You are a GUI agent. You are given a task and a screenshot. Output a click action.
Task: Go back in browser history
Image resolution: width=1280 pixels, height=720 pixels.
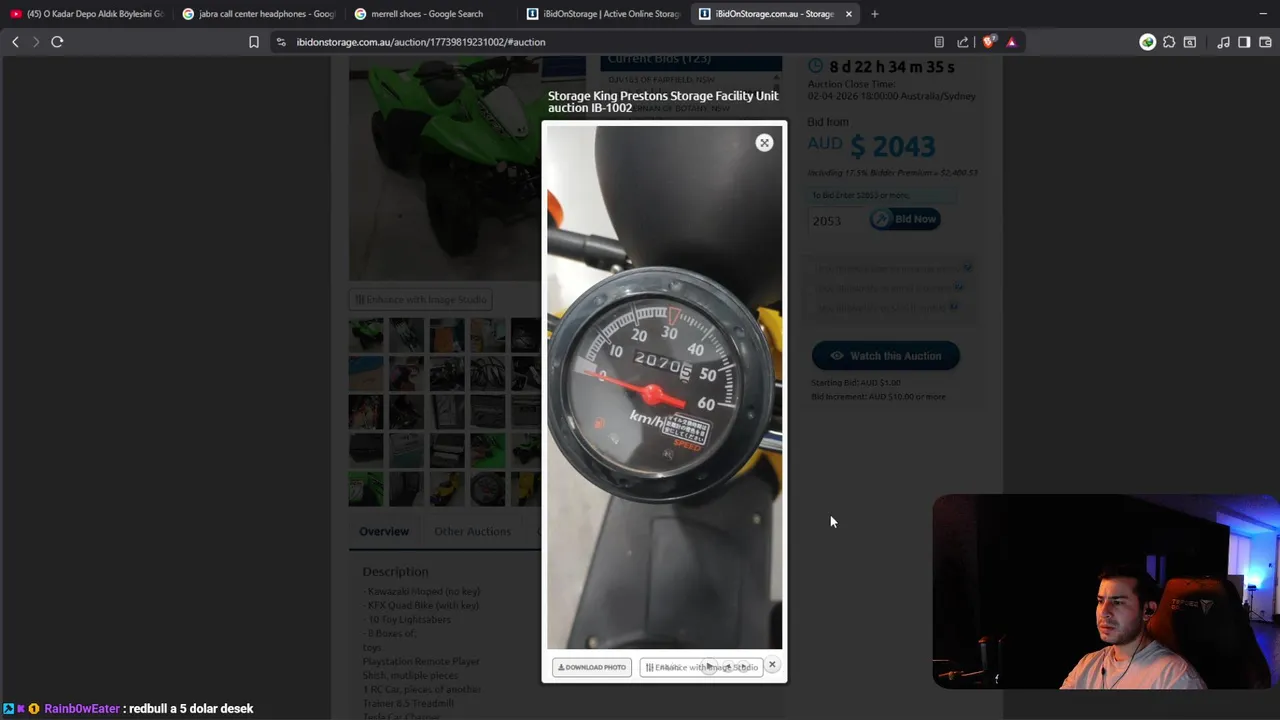tap(15, 42)
